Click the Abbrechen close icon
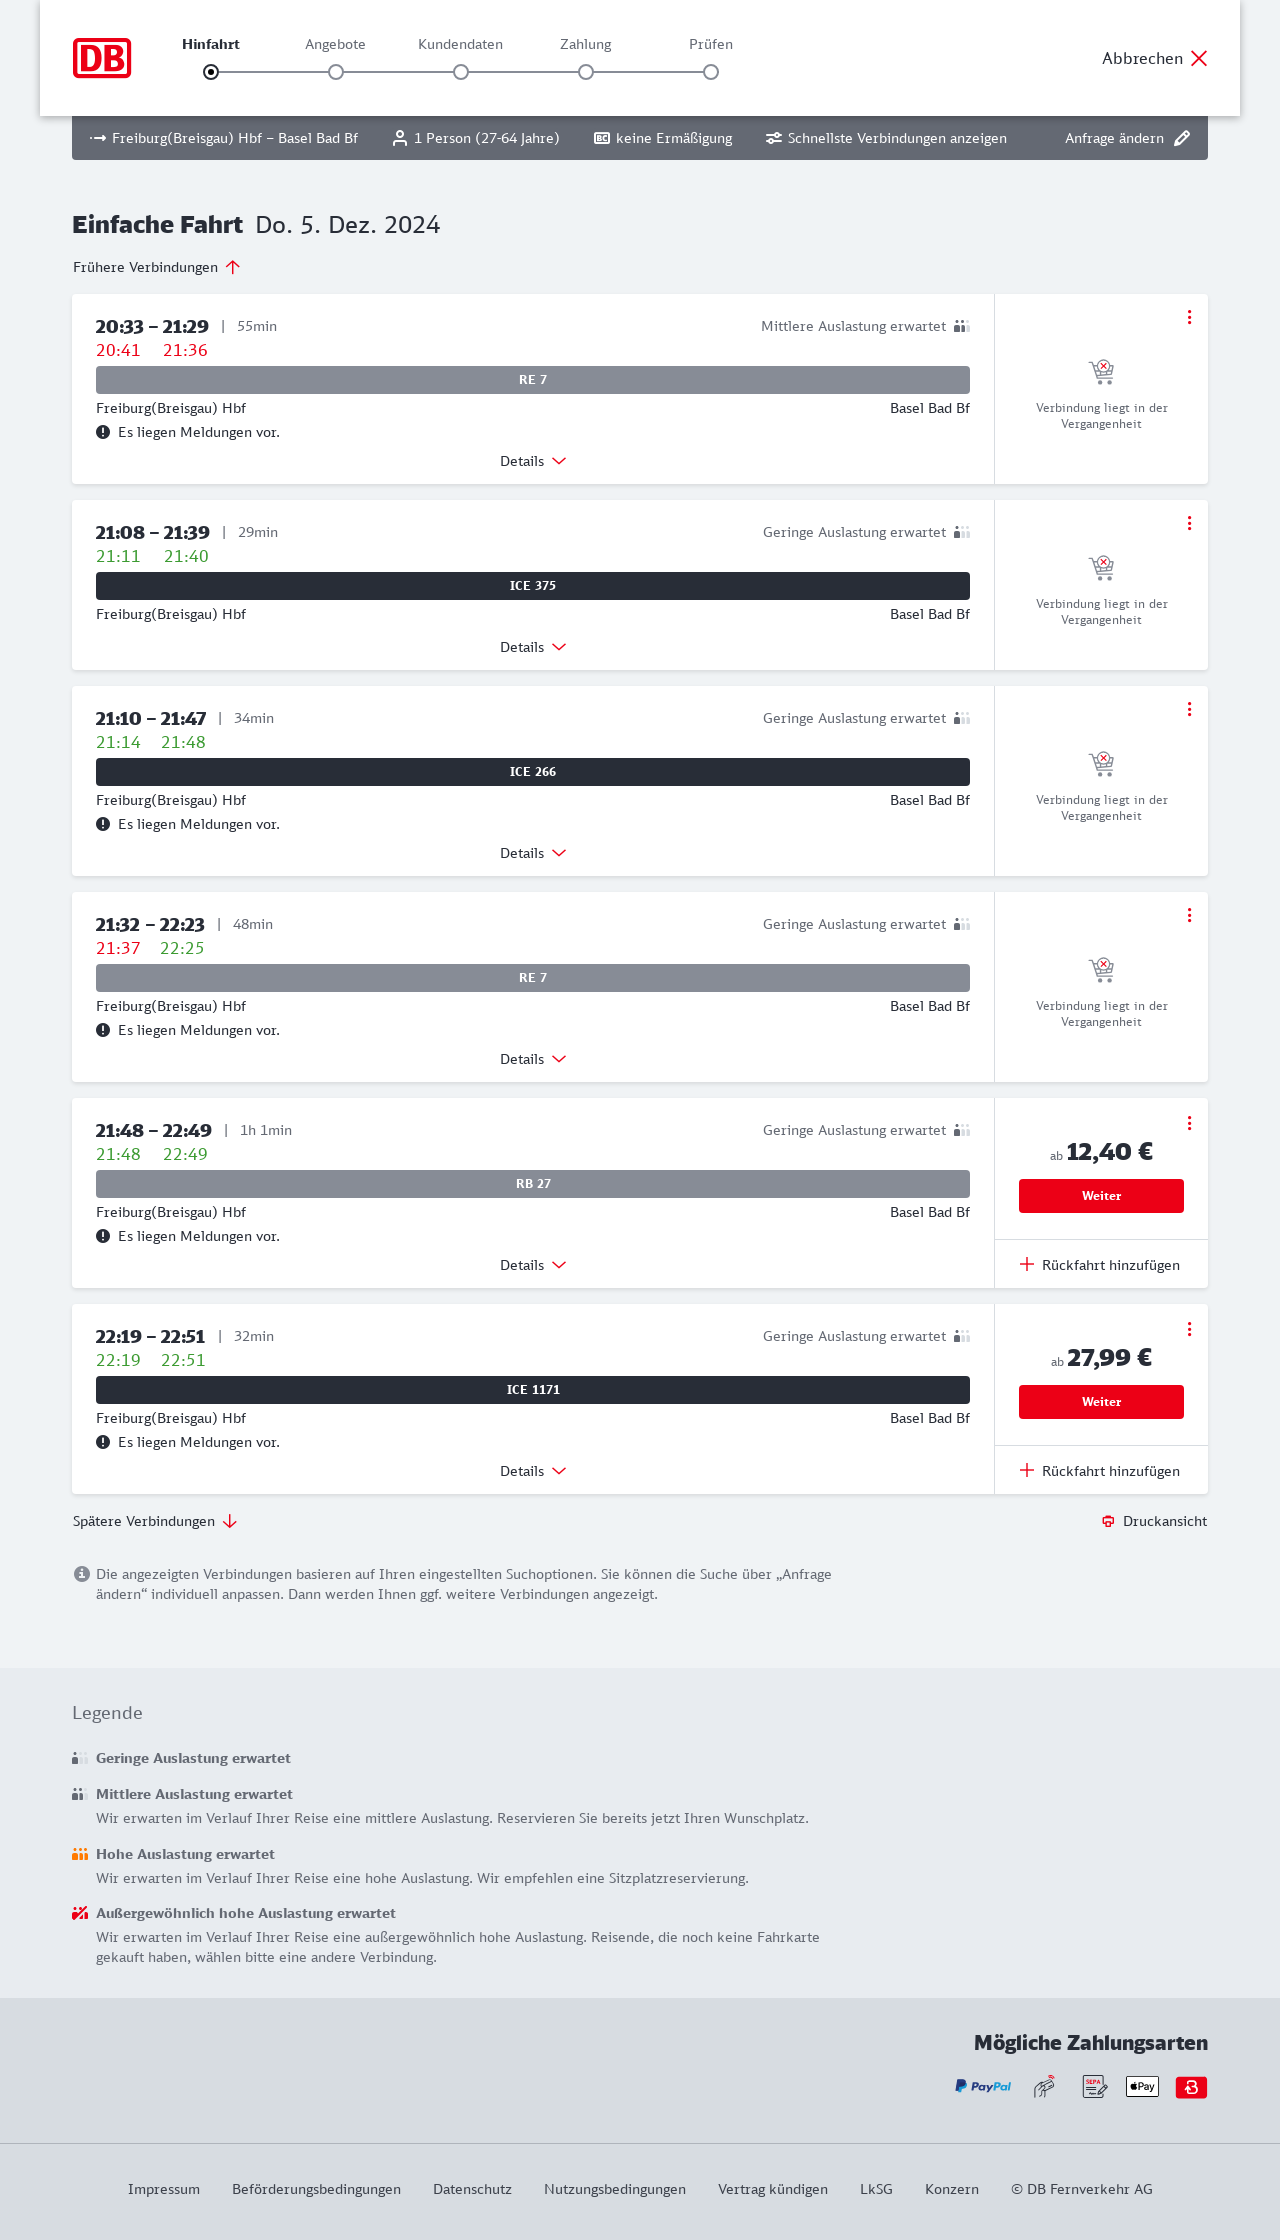This screenshot has height=2240, width=1280. coord(1199,58)
